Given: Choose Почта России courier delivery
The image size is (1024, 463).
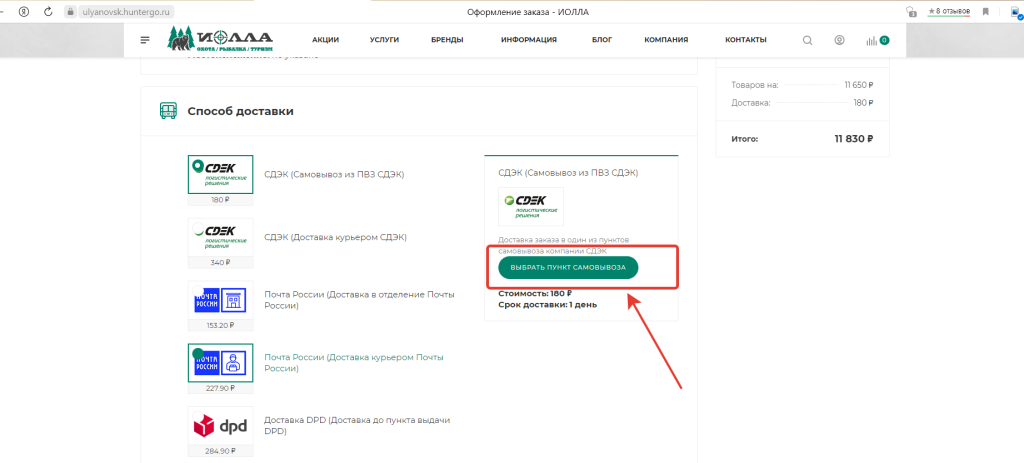Looking at the screenshot, I should click(x=220, y=363).
